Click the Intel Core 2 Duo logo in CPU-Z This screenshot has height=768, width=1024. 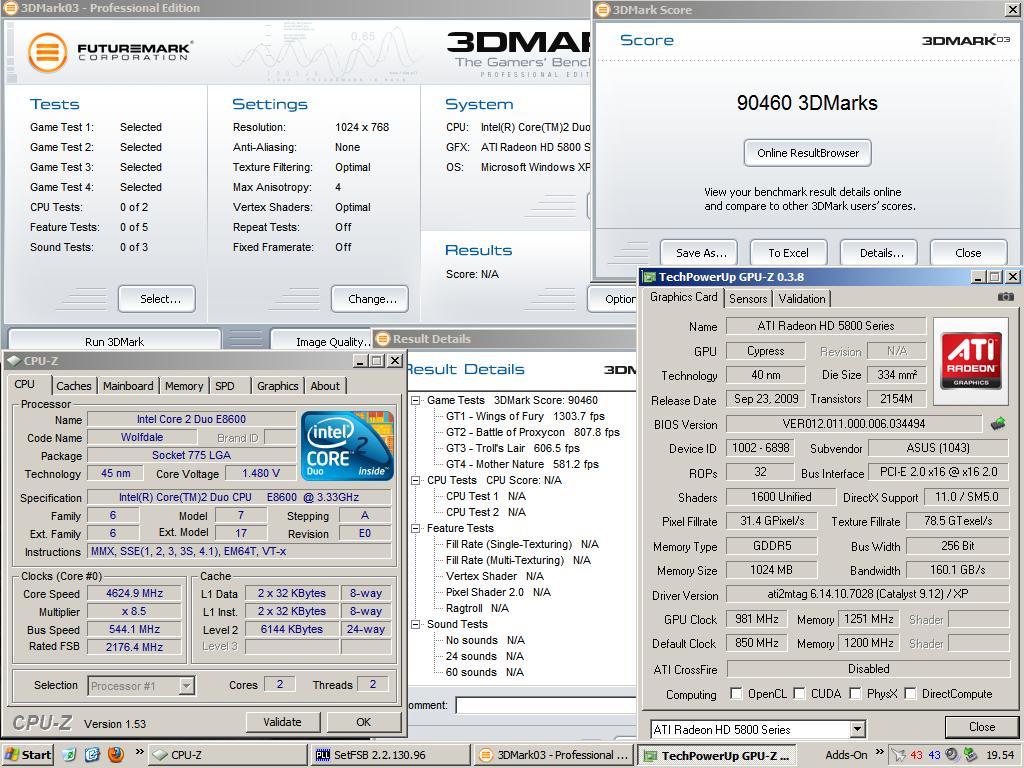click(347, 445)
